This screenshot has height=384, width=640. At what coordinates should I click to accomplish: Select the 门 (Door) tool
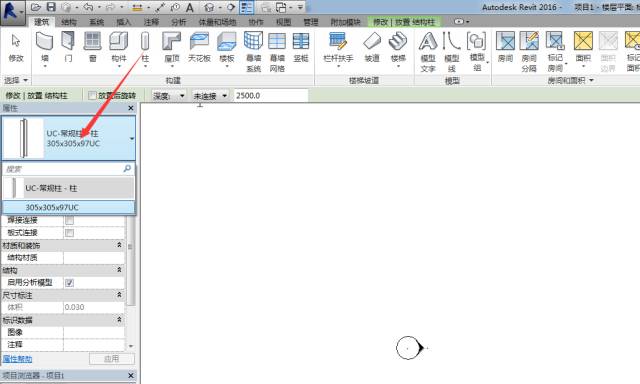(x=68, y=48)
